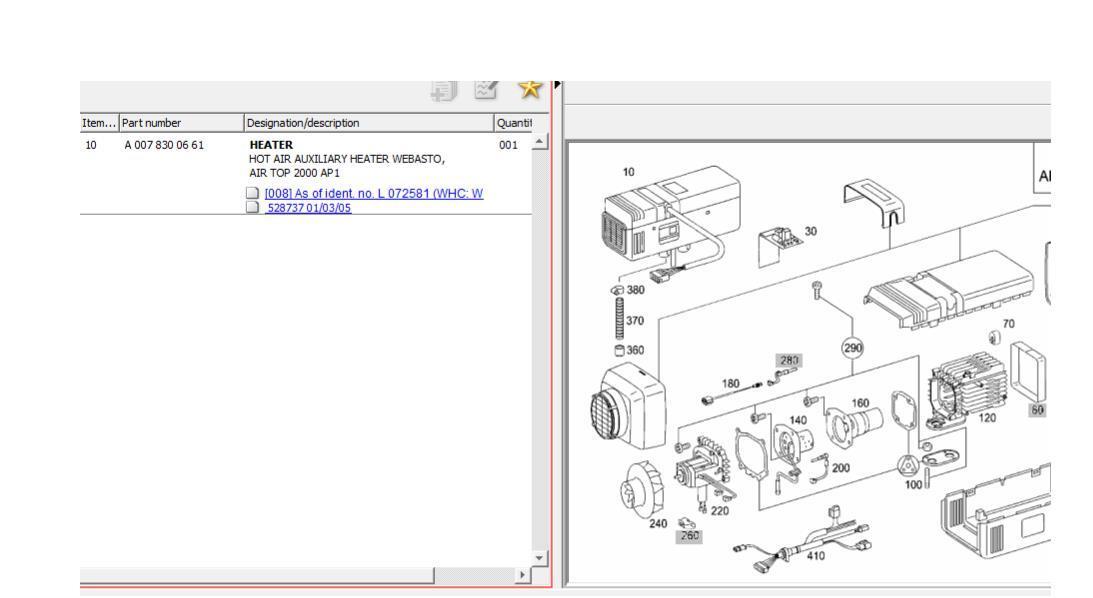Image resolution: width=1093 pixels, height=598 pixels.
Task: Click document icon beside 528737 01/03/05
Action: coord(254,208)
